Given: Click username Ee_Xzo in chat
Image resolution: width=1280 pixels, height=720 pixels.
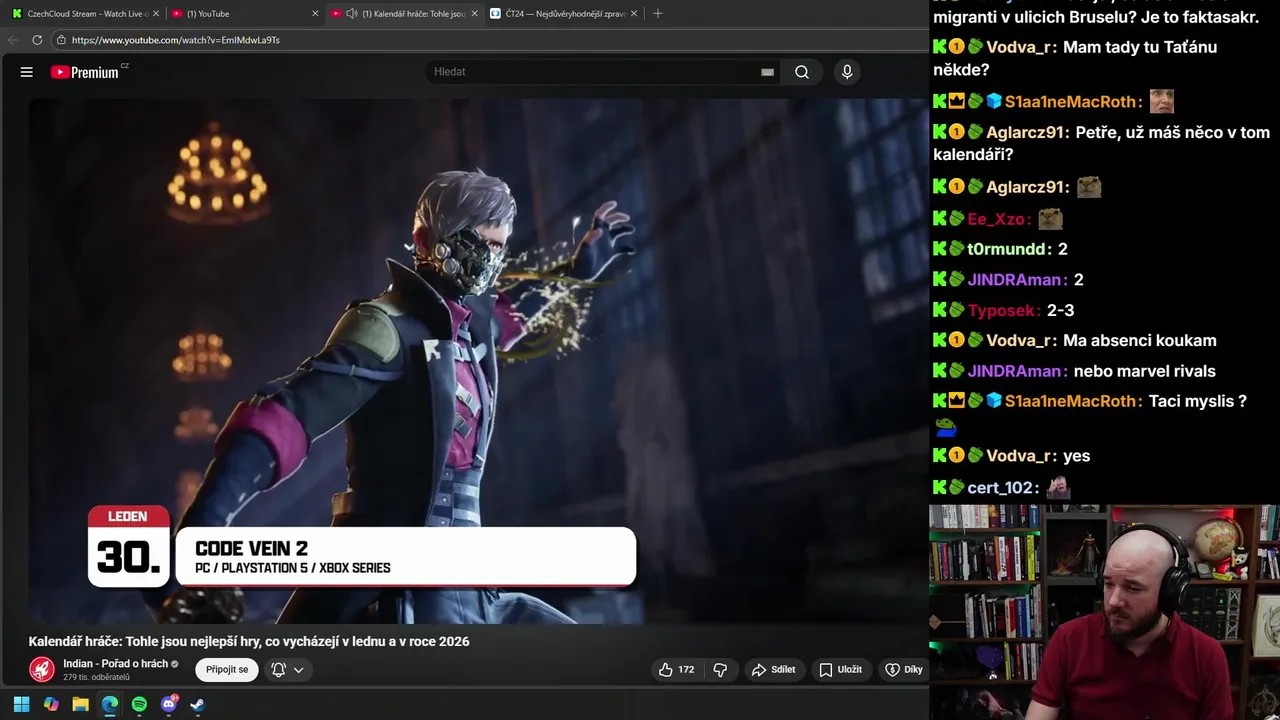Looking at the screenshot, I should coord(998,219).
